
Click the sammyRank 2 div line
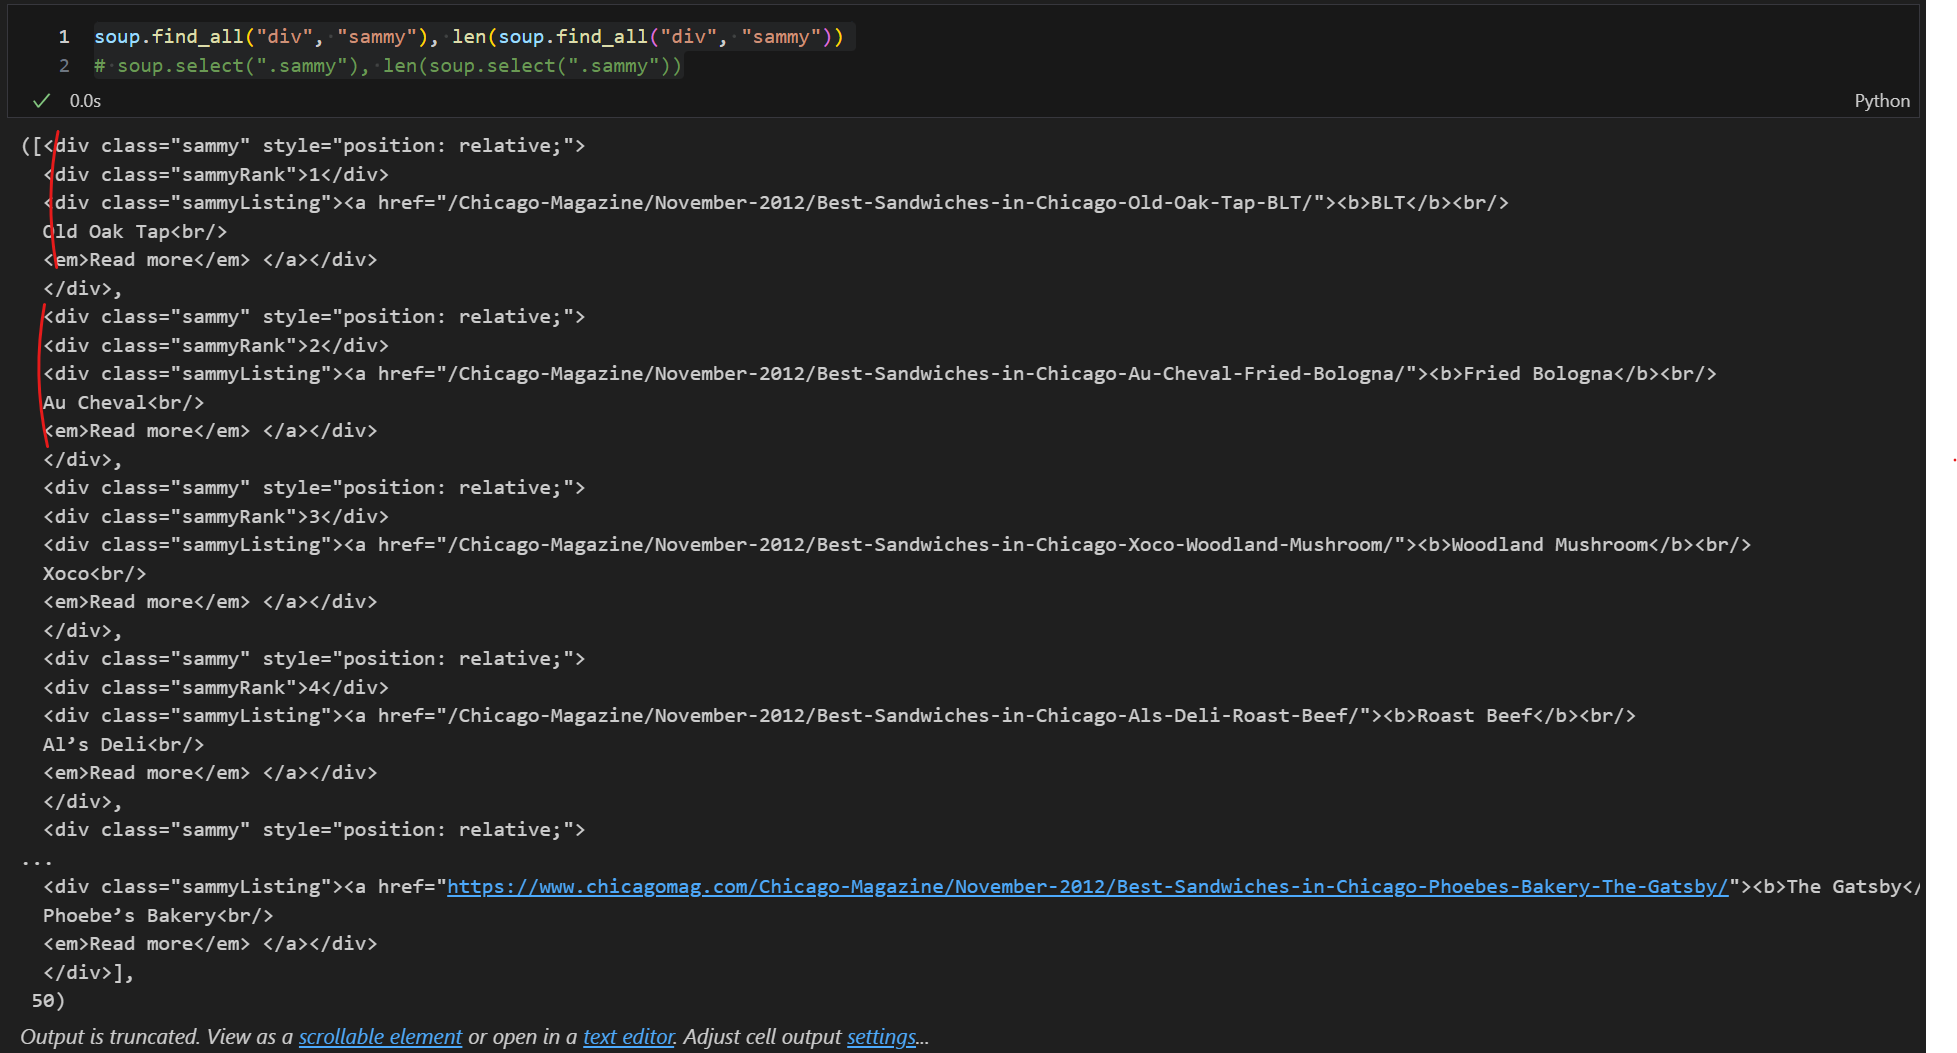point(216,346)
